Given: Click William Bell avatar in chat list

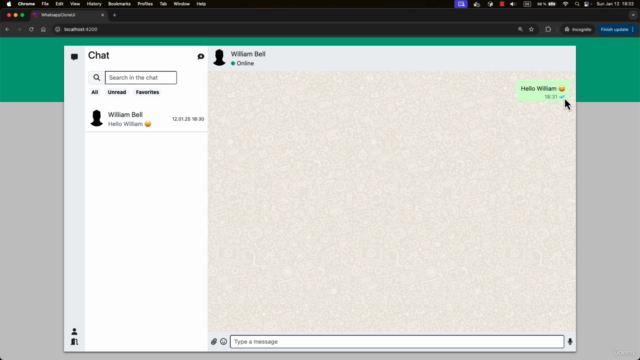Looking at the screenshot, I should (x=97, y=118).
